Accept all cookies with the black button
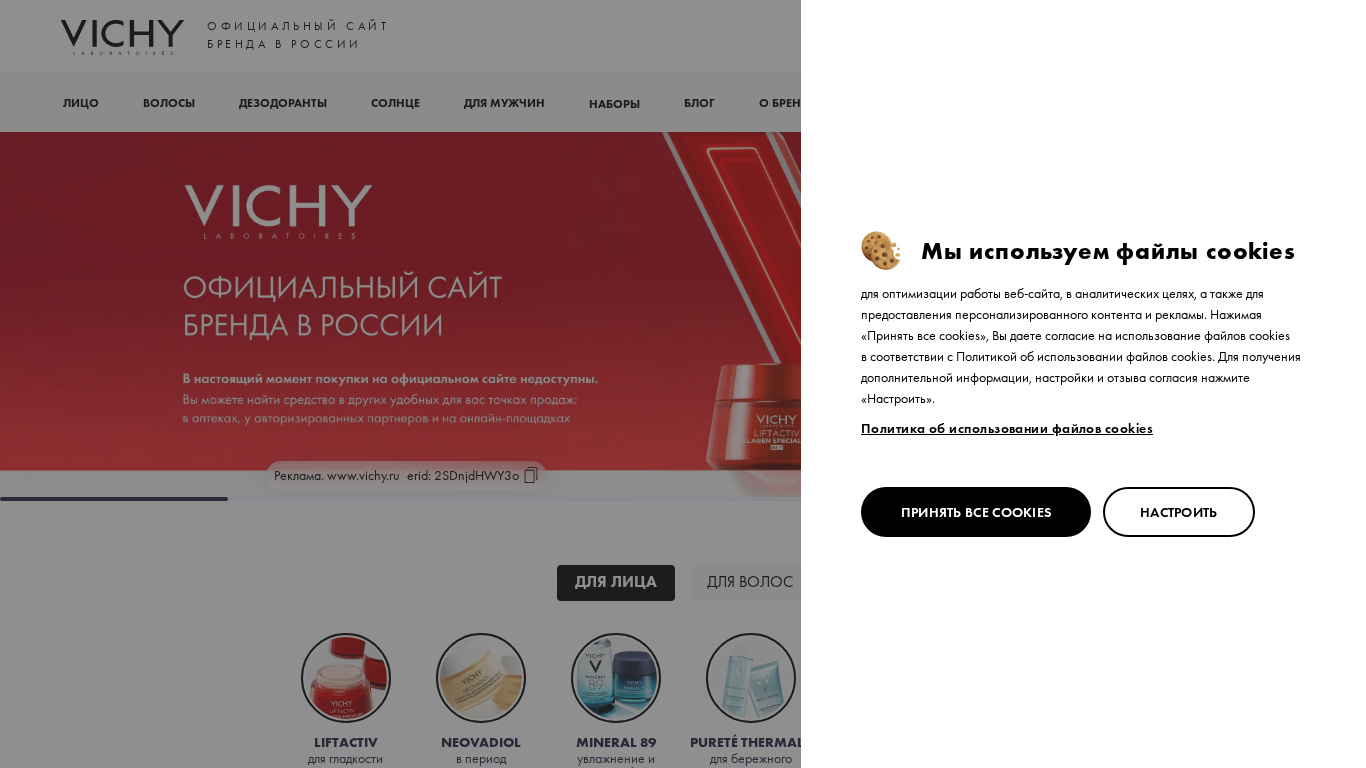The height and width of the screenshot is (768, 1366). click(976, 512)
